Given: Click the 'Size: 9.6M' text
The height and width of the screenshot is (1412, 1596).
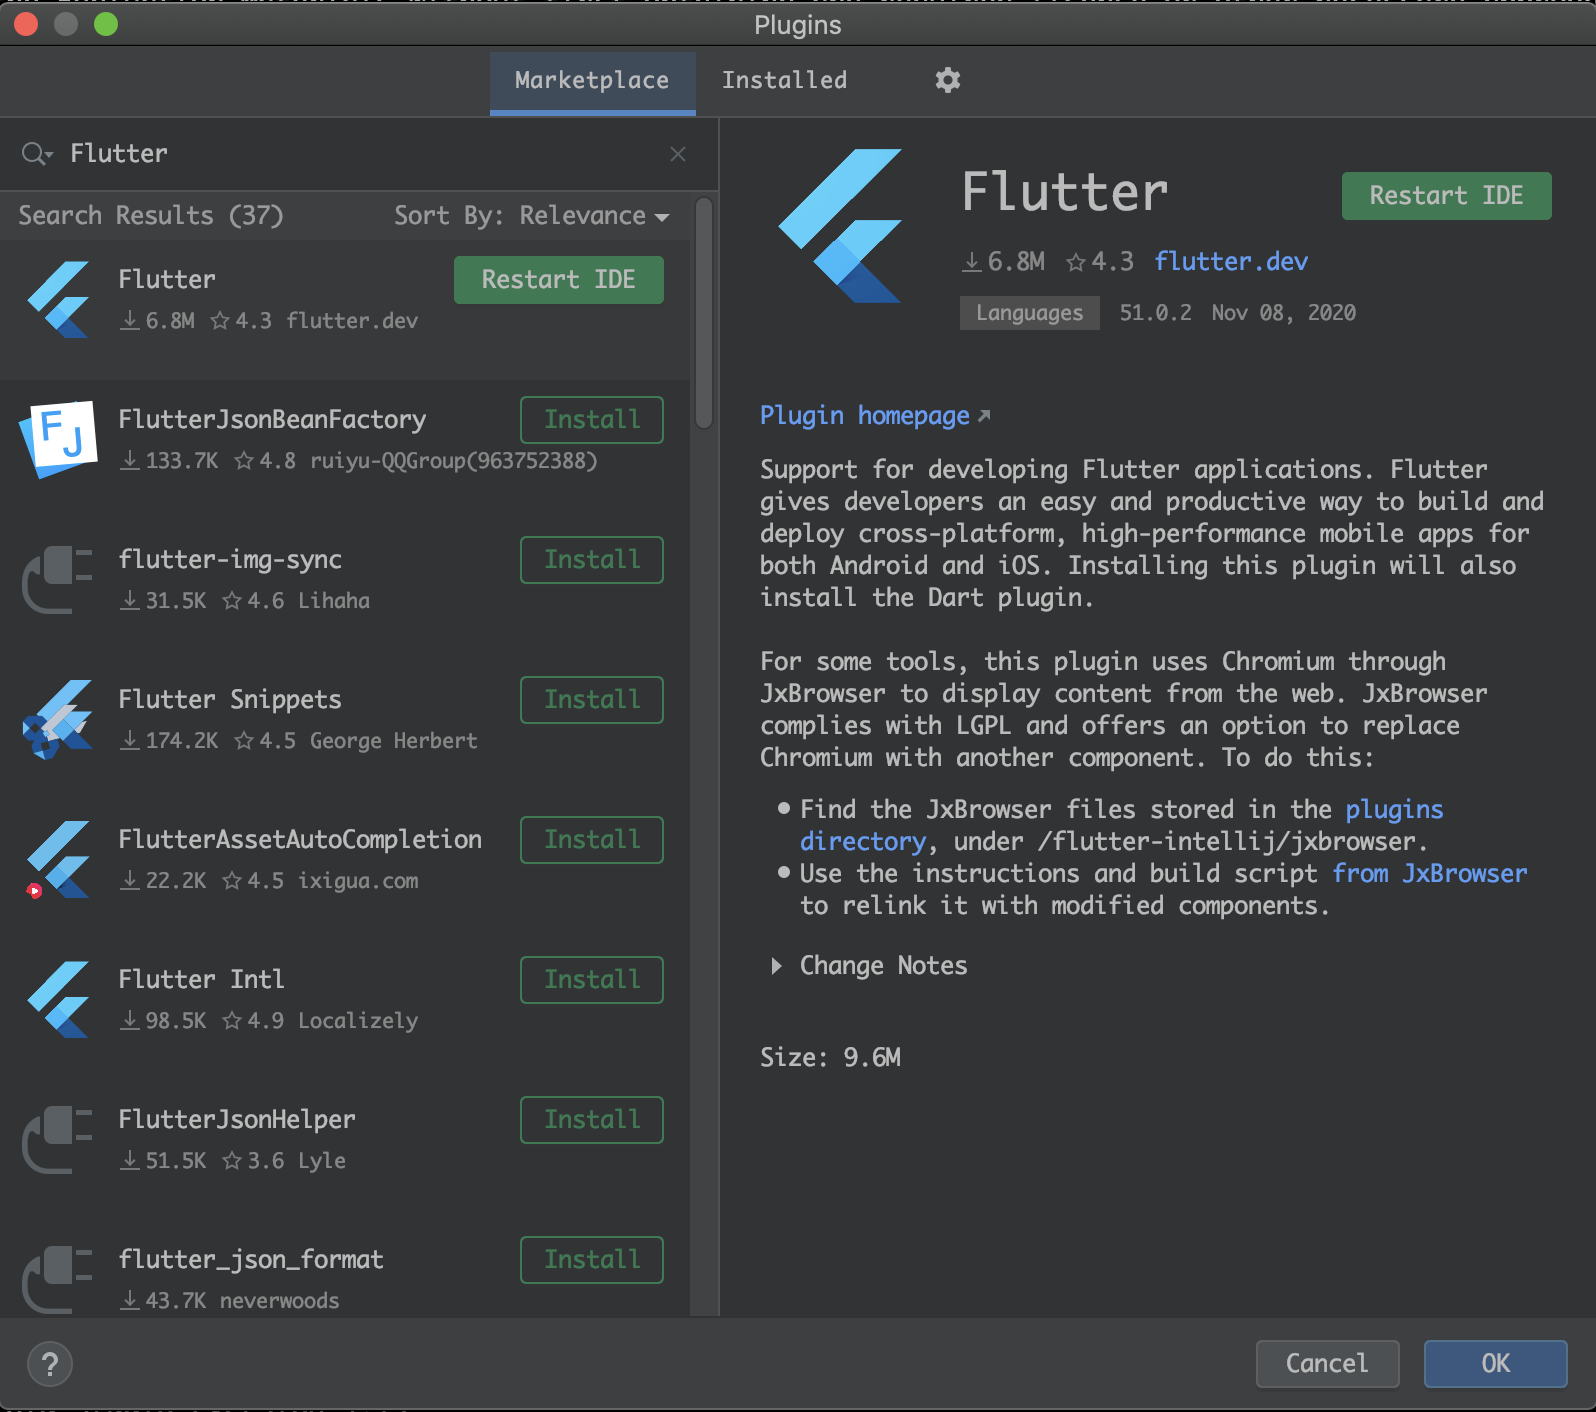Looking at the screenshot, I should [x=830, y=1058].
